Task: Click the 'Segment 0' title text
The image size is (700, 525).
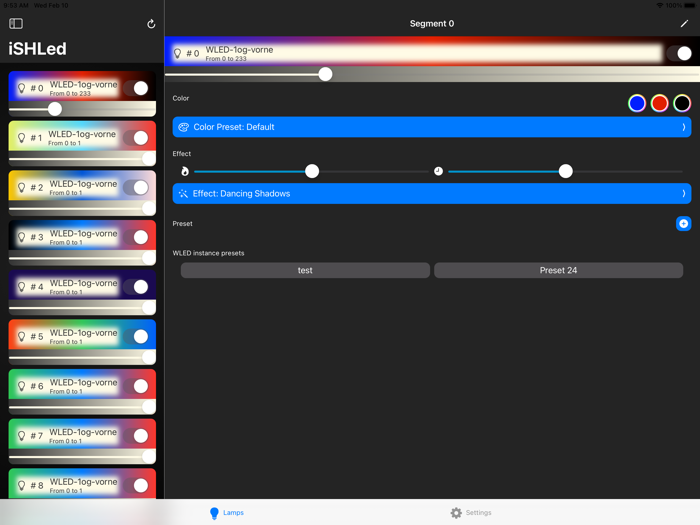Action: (x=432, y=24)
